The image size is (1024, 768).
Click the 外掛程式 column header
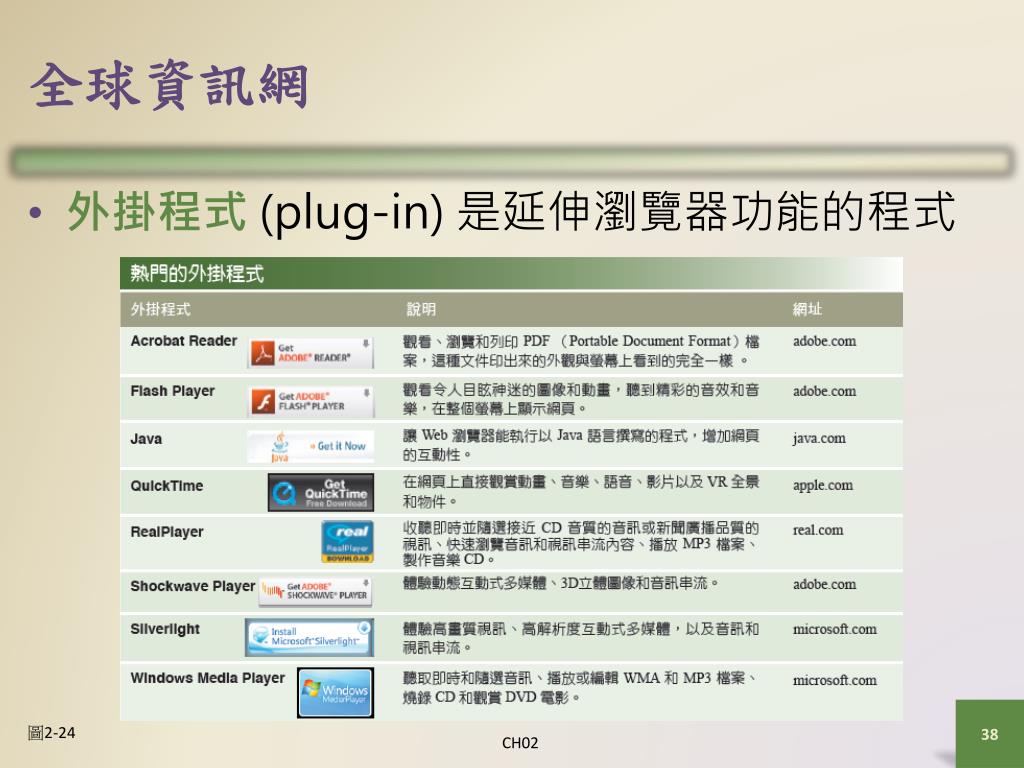point(161,310)
